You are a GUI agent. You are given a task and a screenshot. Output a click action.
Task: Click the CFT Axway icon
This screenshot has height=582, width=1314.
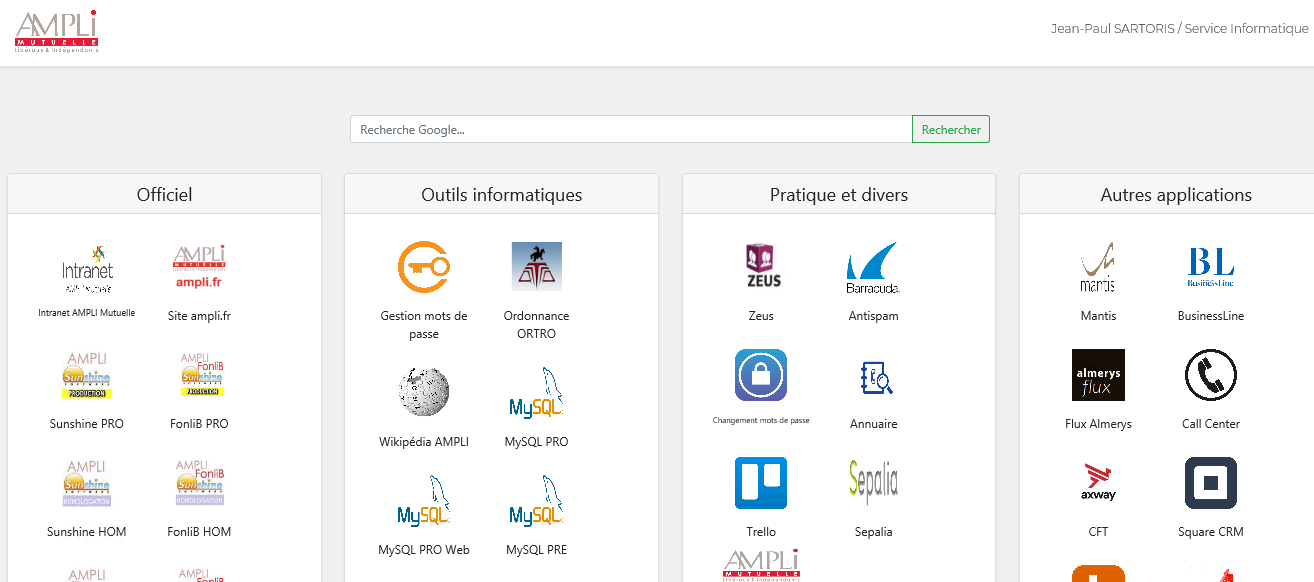coord(1098,483)
